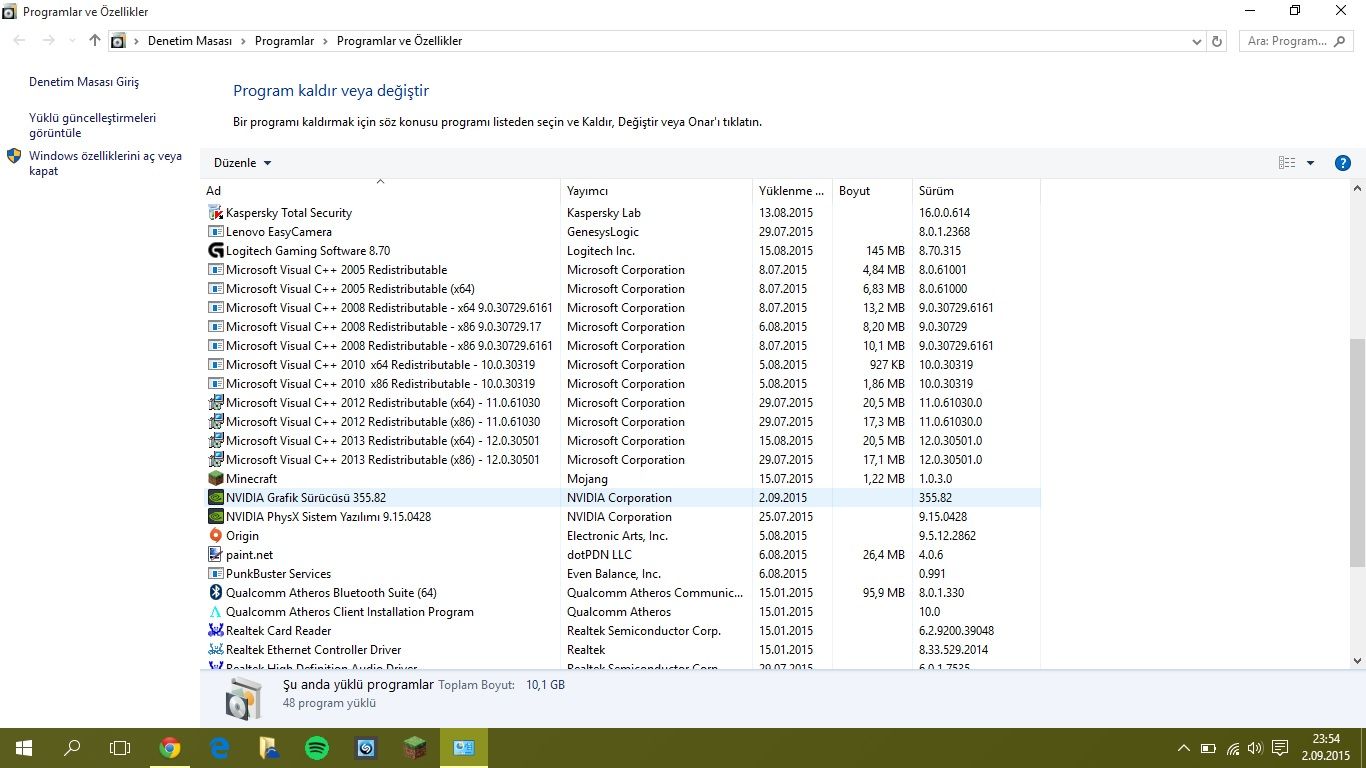Open recent locations dropdown arrow
Image resolution: width=1366 pixels, height=768 pixels.
coord(71,41)
